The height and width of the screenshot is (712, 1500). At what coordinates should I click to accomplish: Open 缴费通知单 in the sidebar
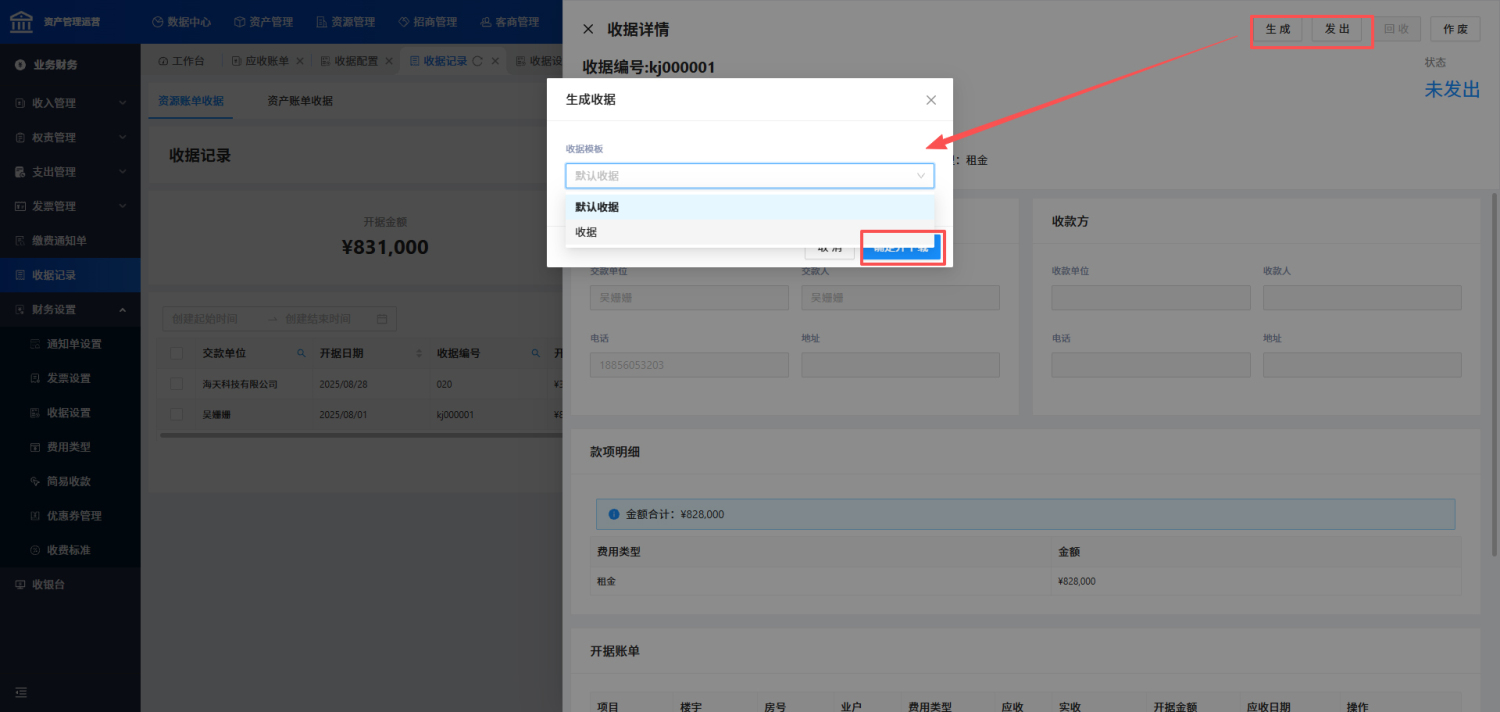[70, 241]
